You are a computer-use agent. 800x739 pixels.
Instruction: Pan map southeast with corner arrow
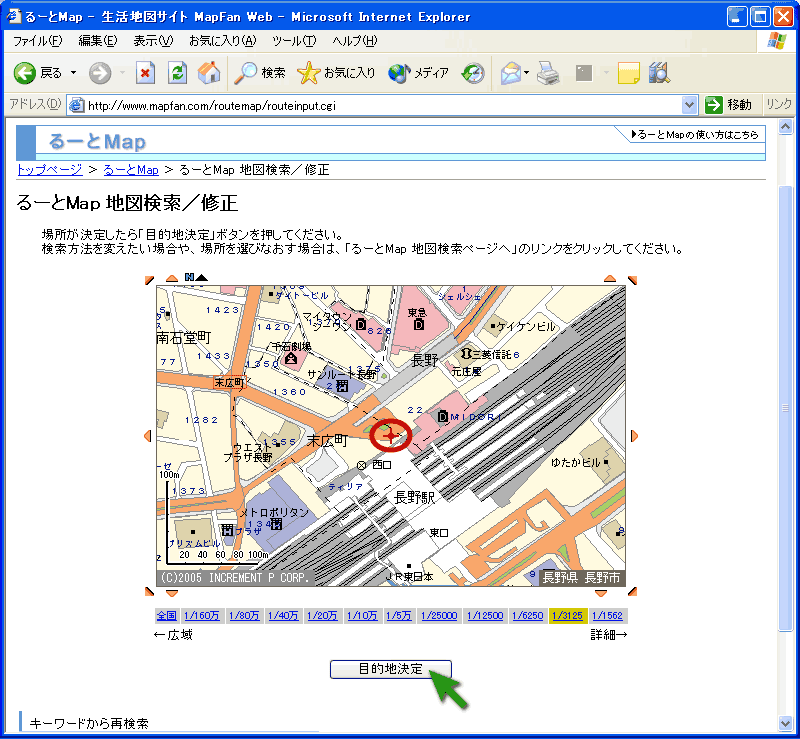[633, 592]
